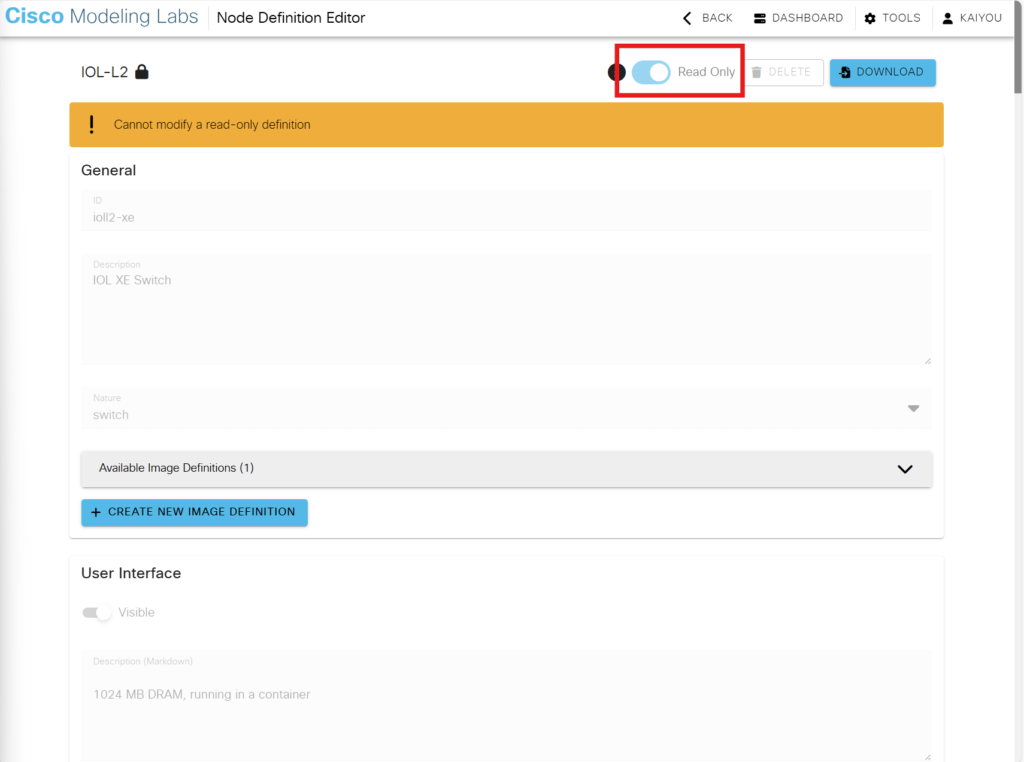Click the DOWNLOAD button

coord(882,72)
